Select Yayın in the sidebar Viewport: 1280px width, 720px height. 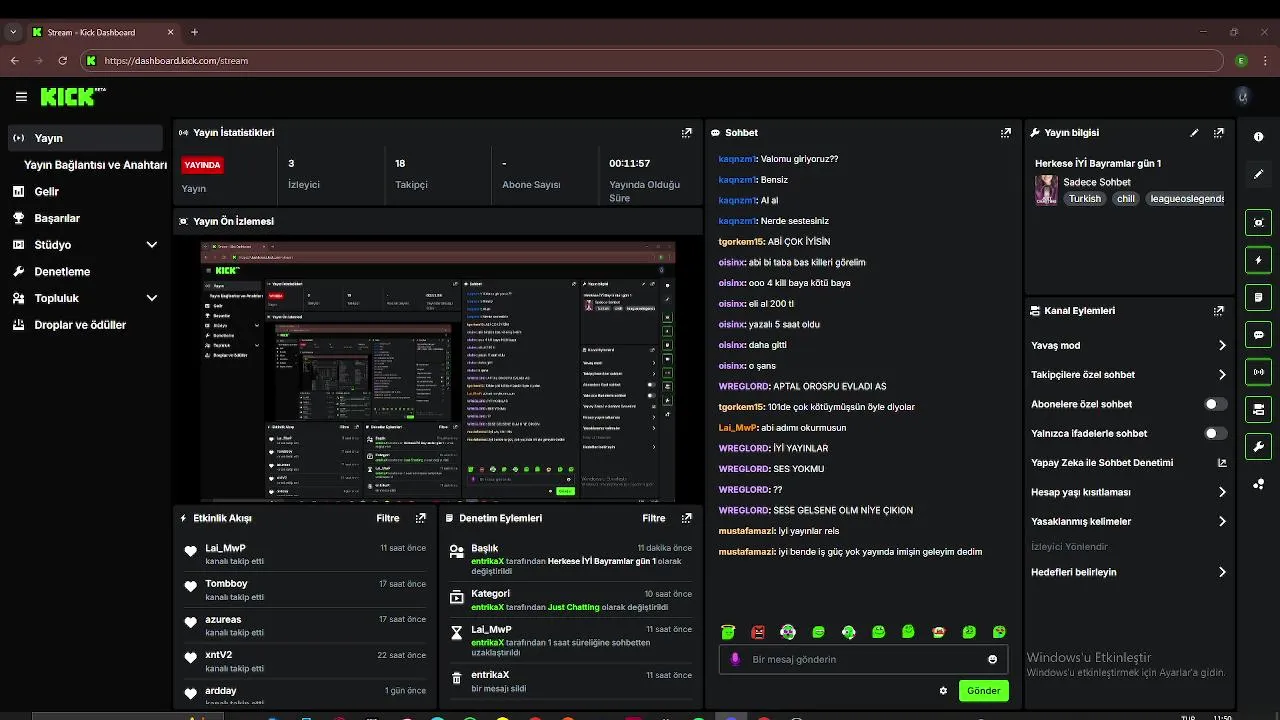pyautogui.click(x=84, y=138)
